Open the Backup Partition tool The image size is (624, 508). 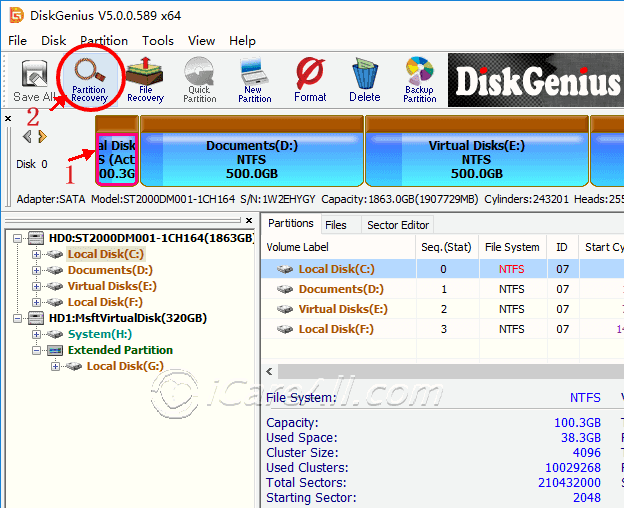419,81
